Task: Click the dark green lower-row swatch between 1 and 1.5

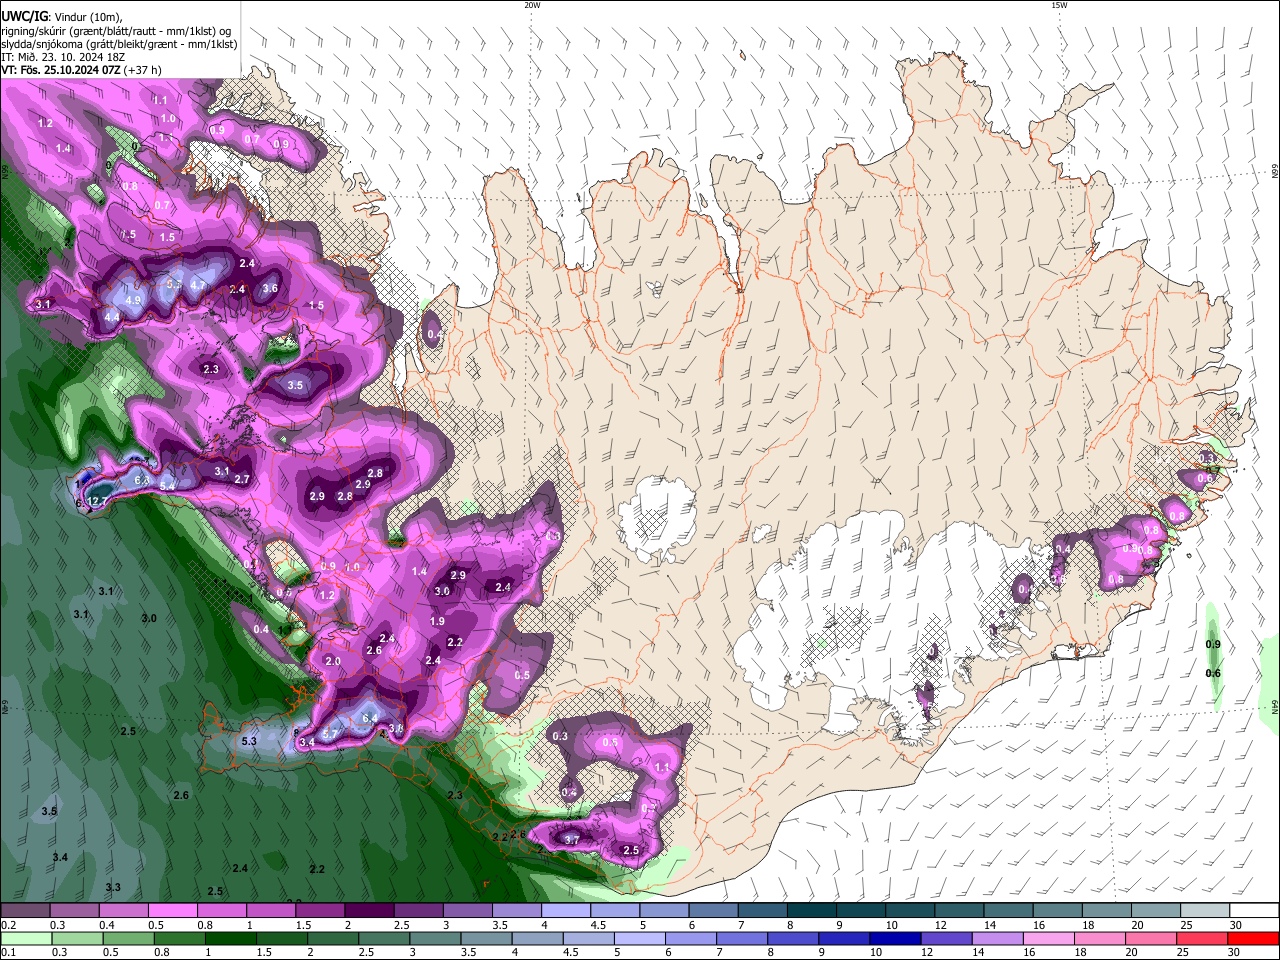Action: pyautogui.click(x=229, y=938)
